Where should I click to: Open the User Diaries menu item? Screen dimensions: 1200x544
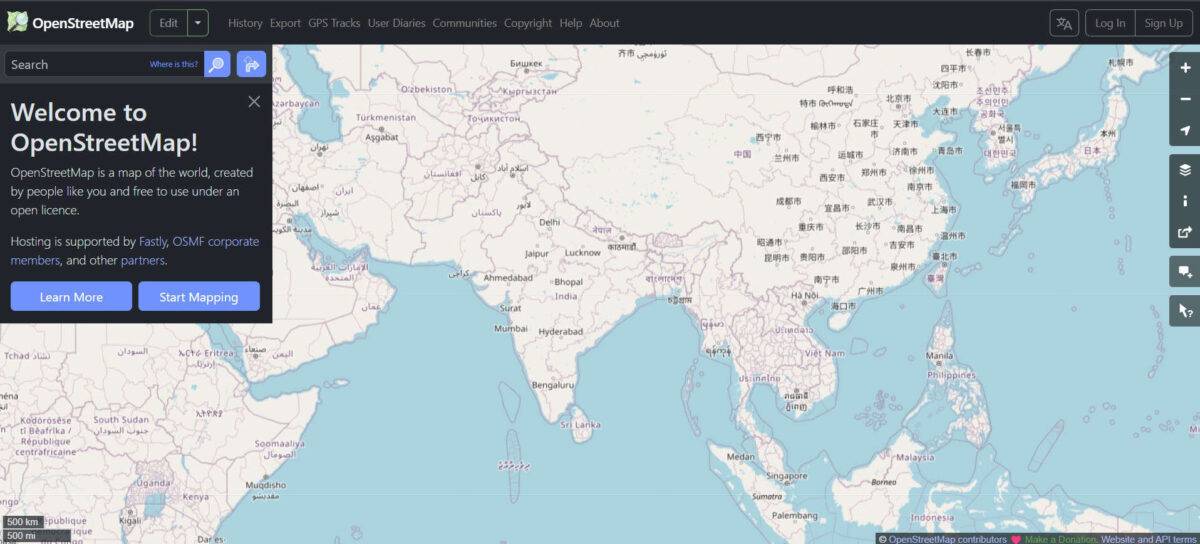pyautogui.click(x=396, y=23)
